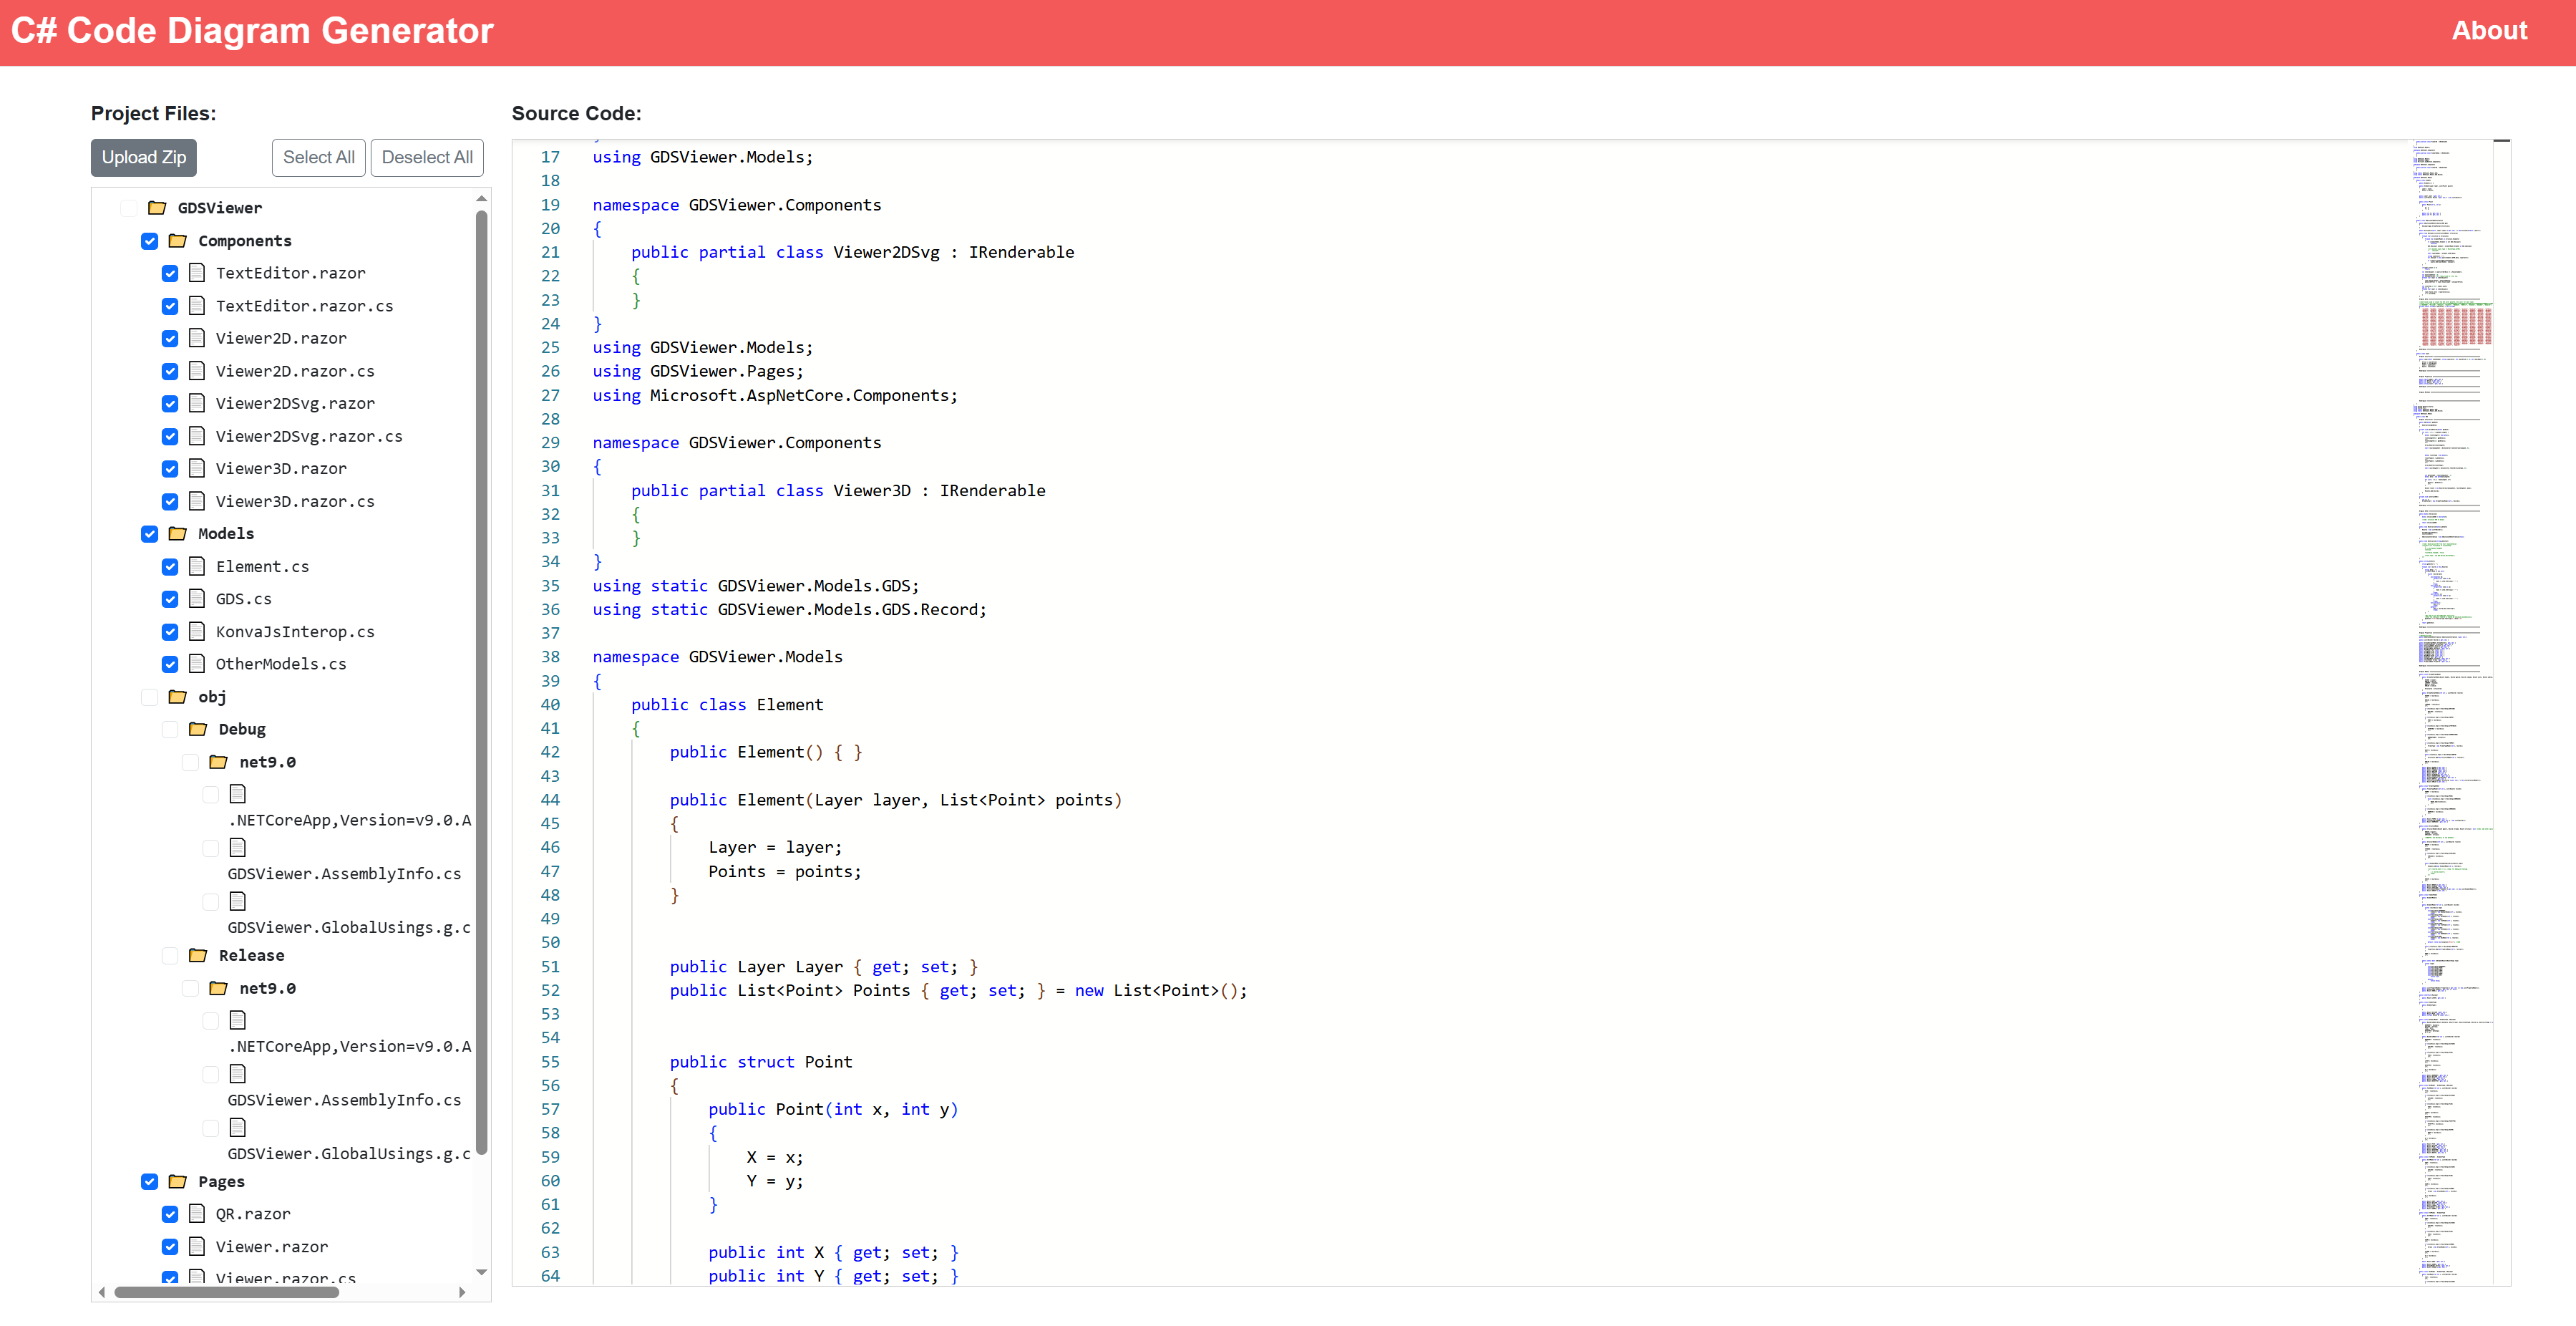Click the GDS.cs file icon
The width and height of the screenshot is (2576, 1326).
pos(197,599)
